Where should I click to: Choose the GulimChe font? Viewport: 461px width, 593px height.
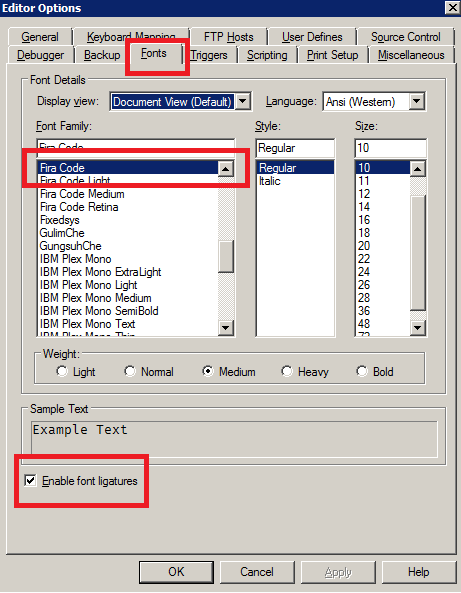coord(128,233)
